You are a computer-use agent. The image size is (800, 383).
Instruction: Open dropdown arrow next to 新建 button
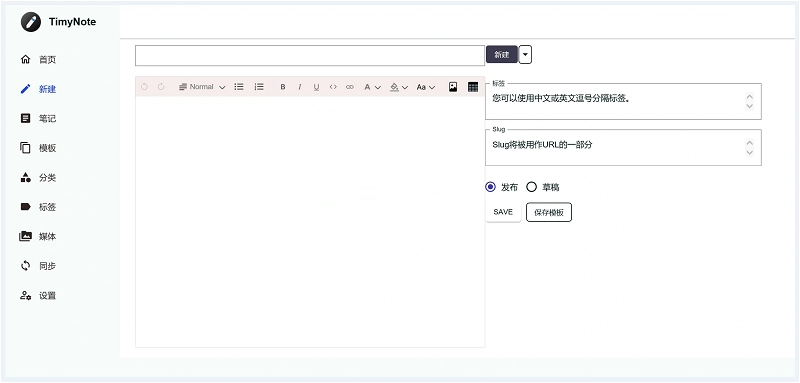526,55
